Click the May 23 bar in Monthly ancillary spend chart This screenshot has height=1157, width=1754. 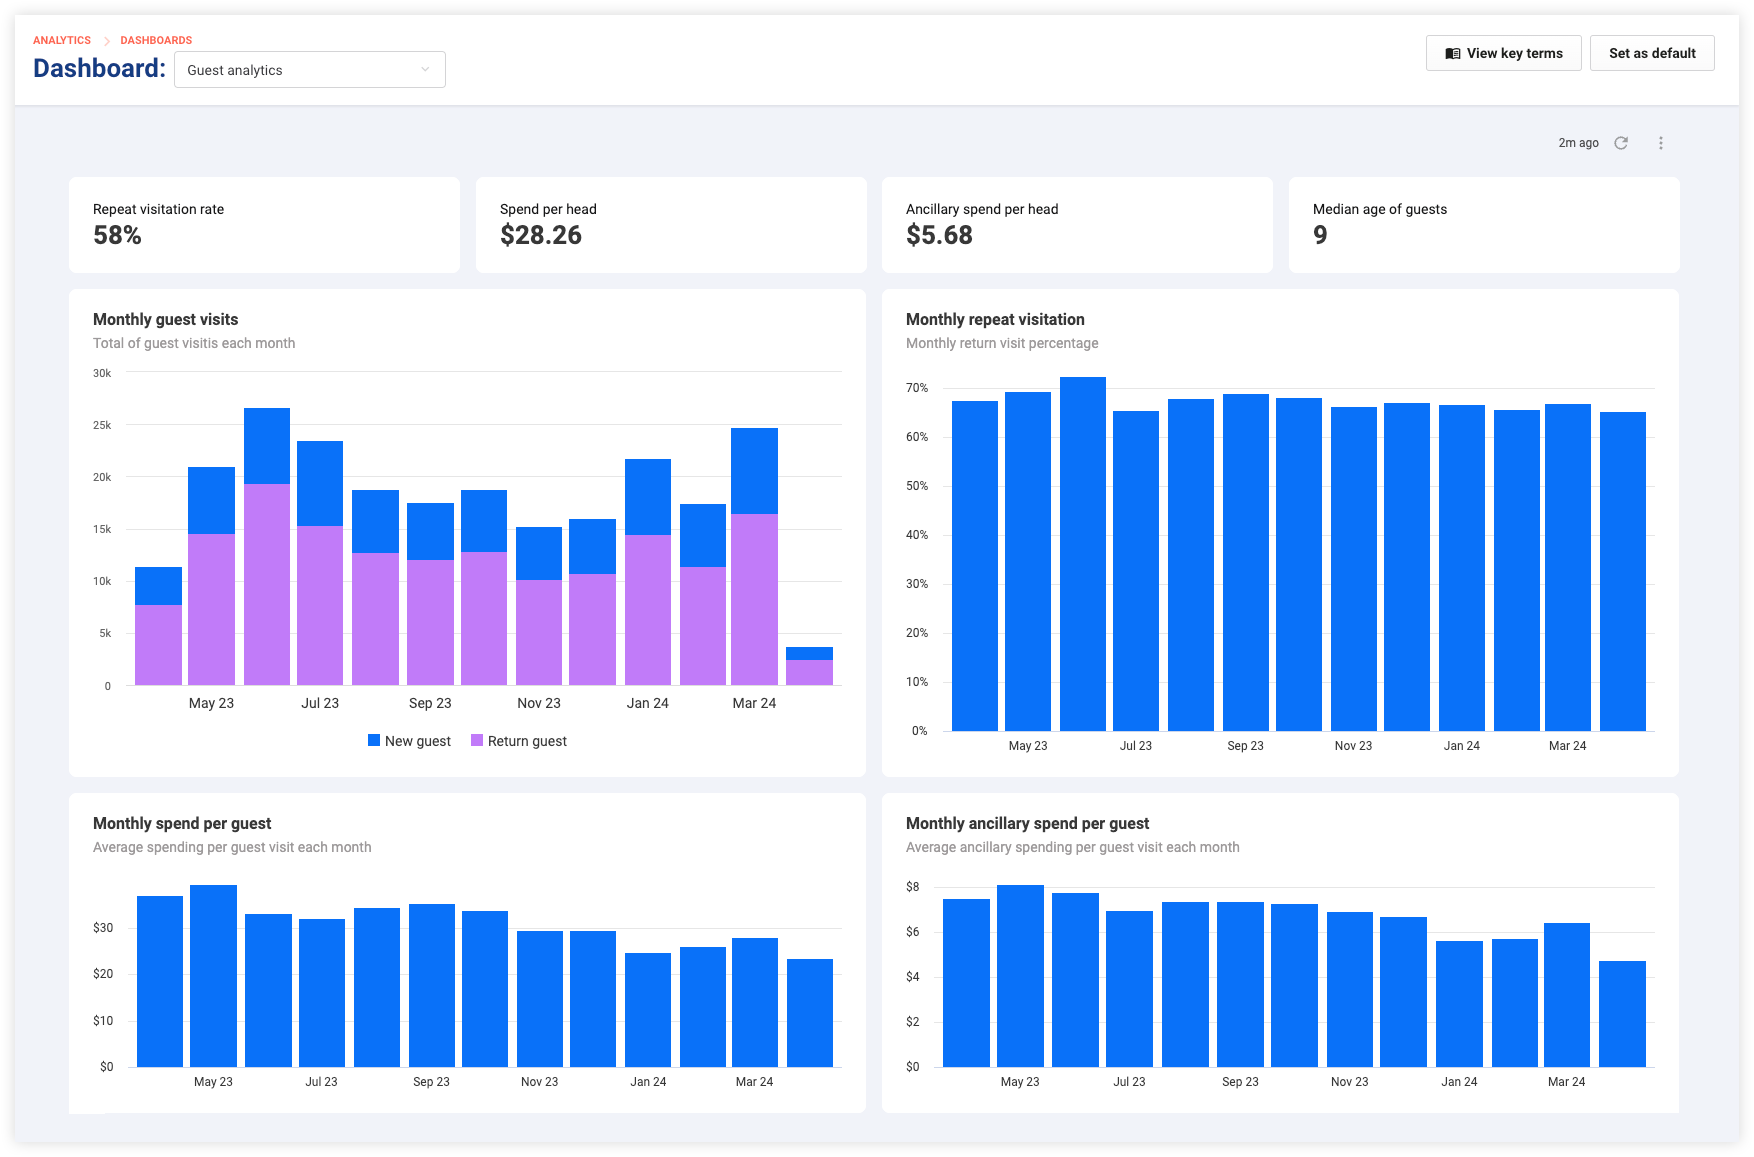tap(1020, 976)
